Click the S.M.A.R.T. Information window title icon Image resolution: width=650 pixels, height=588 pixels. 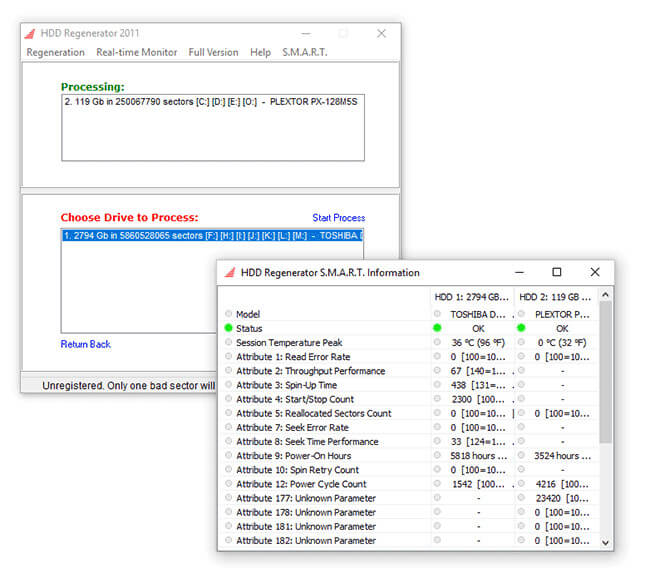tap(230, 272)
